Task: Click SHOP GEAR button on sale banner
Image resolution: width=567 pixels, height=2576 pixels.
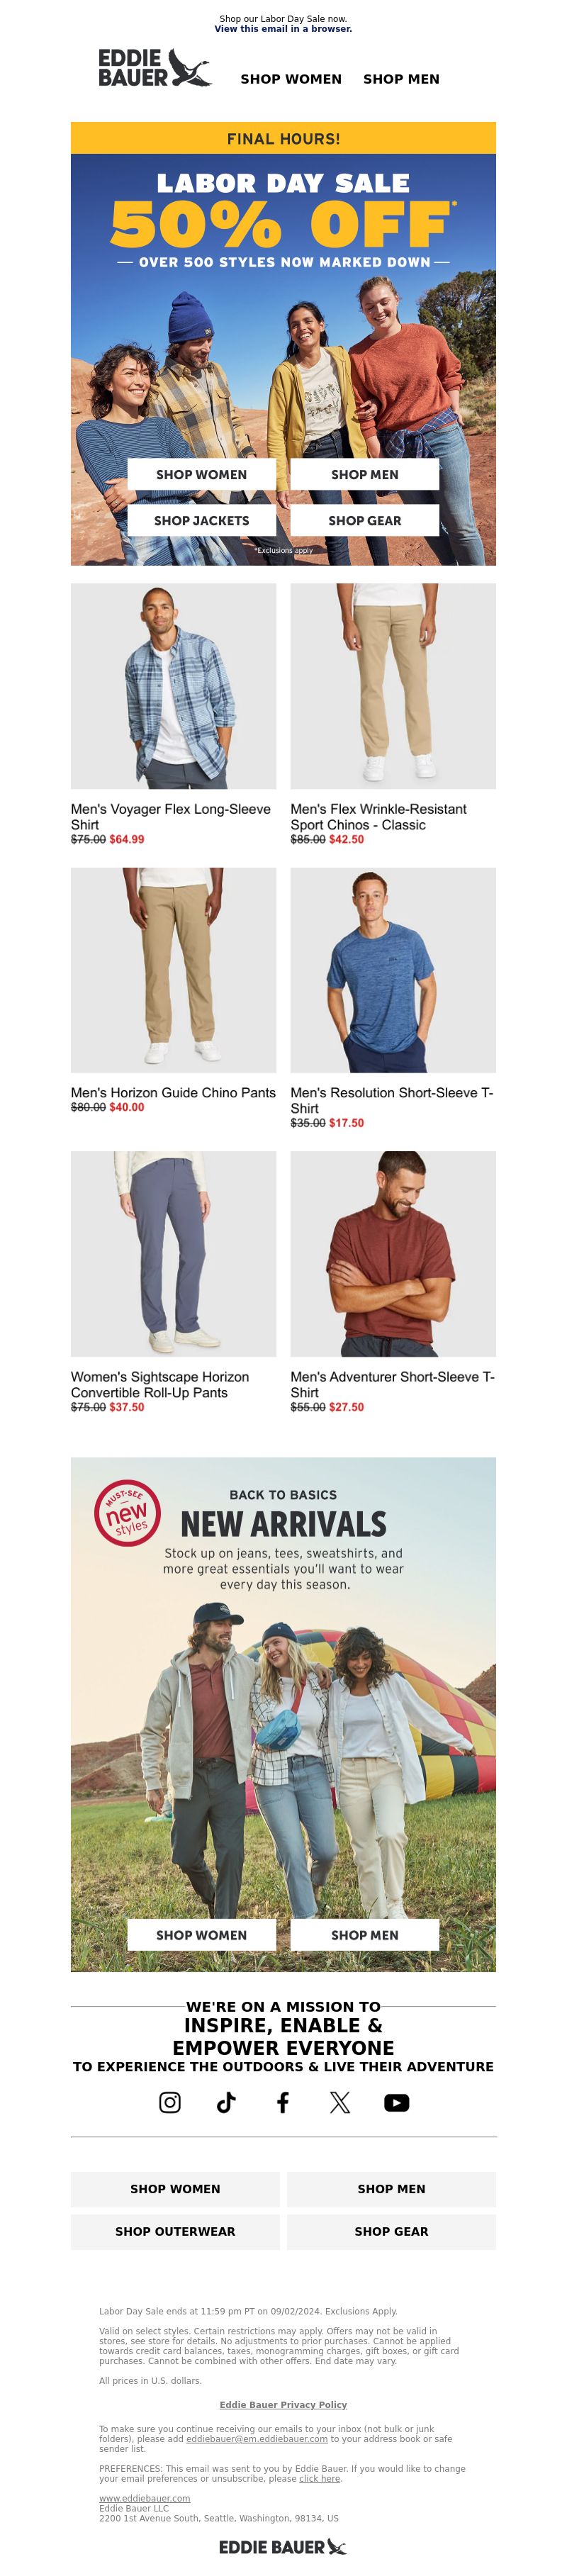Action: tap(365, 520)
